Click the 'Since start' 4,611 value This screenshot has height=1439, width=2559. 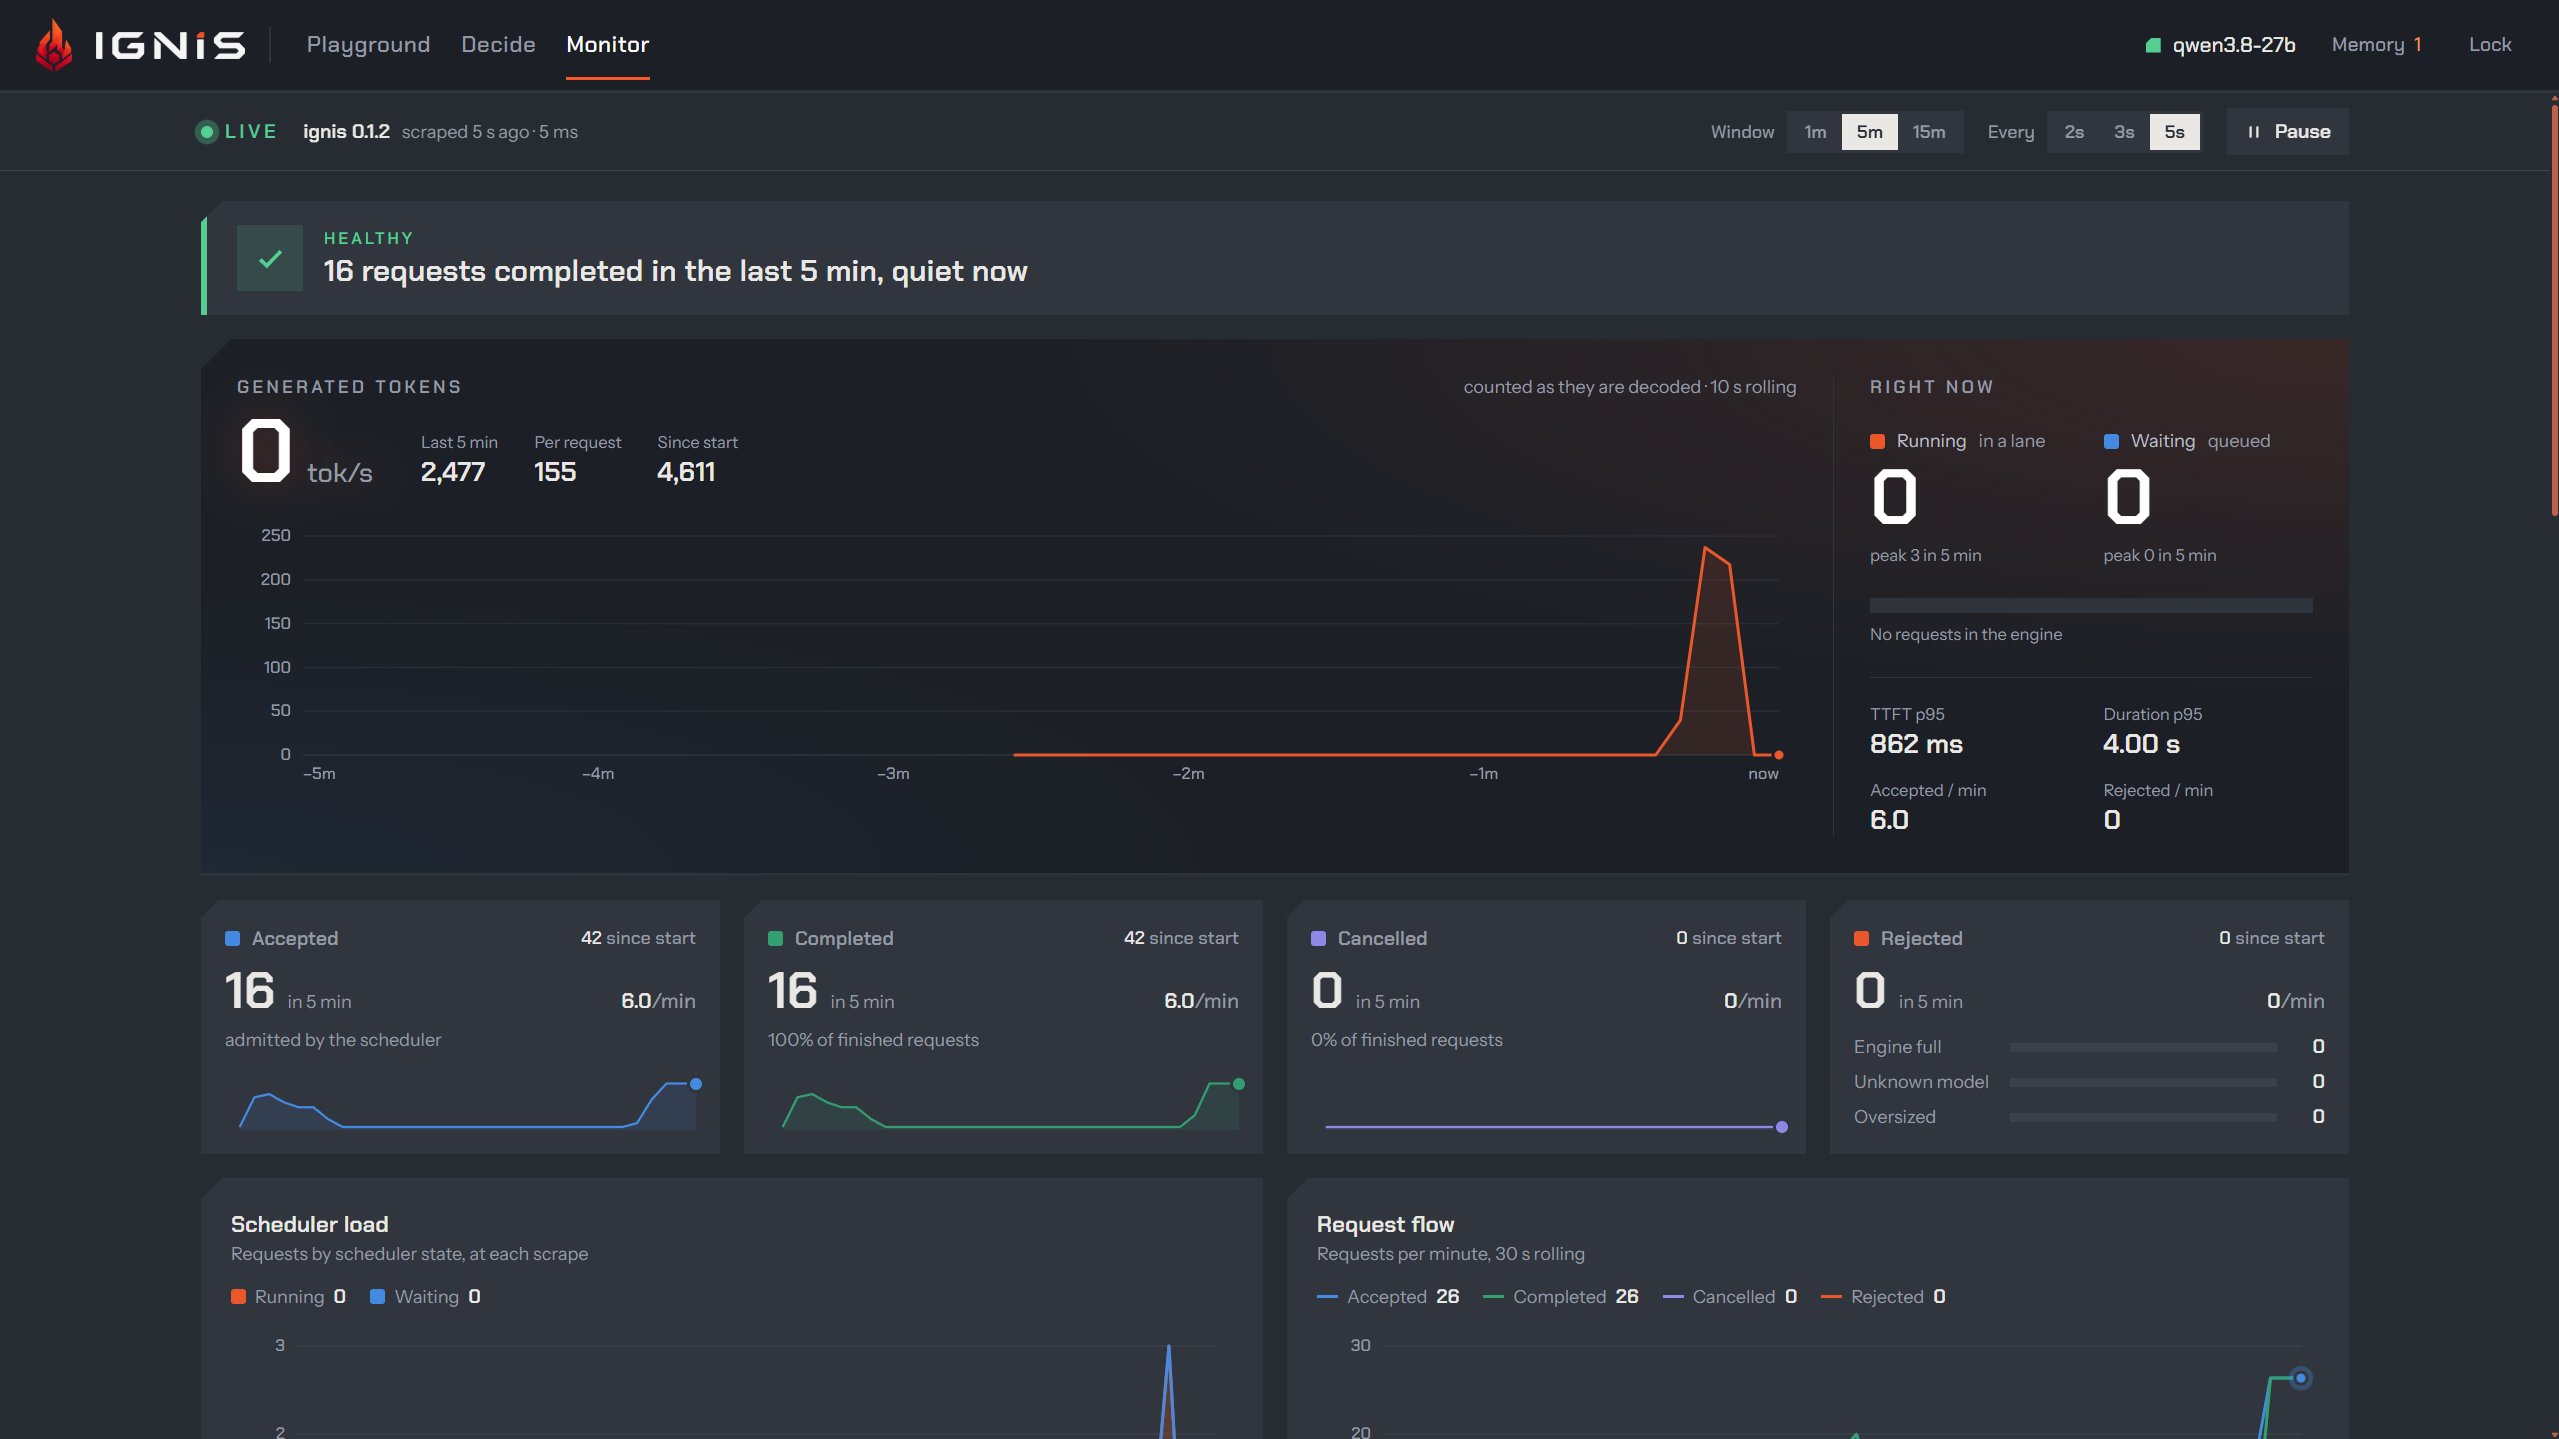point(685,472)
